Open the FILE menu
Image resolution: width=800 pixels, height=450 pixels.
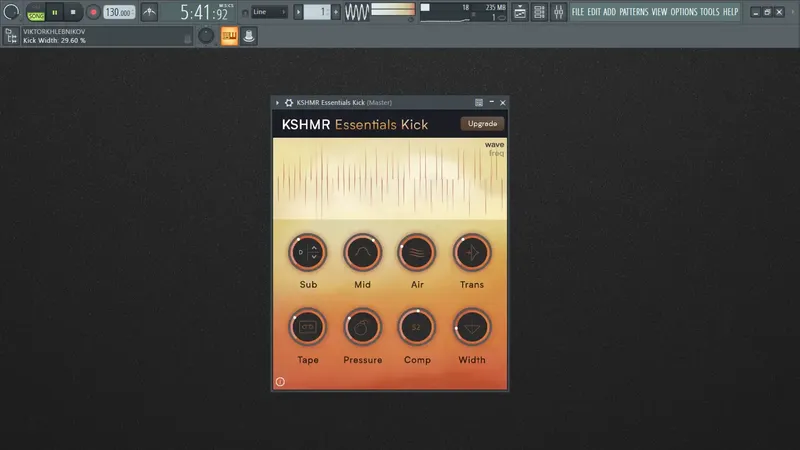tap(578, 11)
